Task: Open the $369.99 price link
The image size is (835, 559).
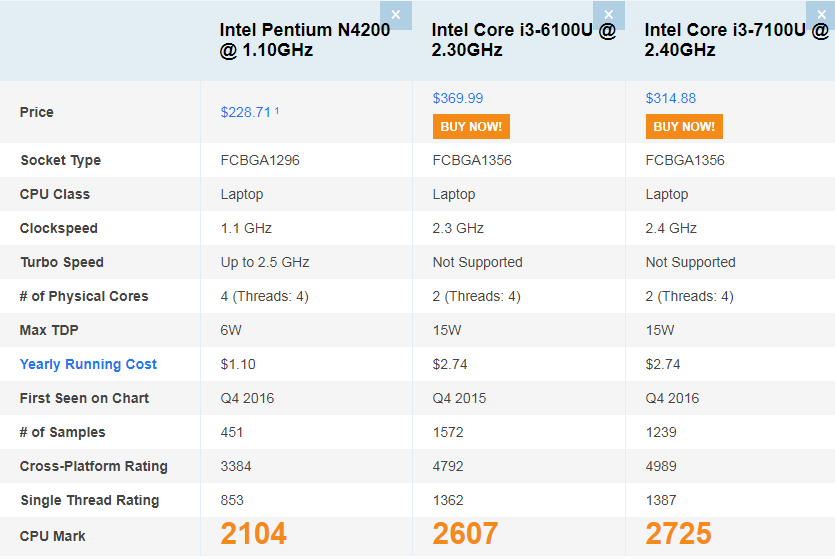Action: 458,98
